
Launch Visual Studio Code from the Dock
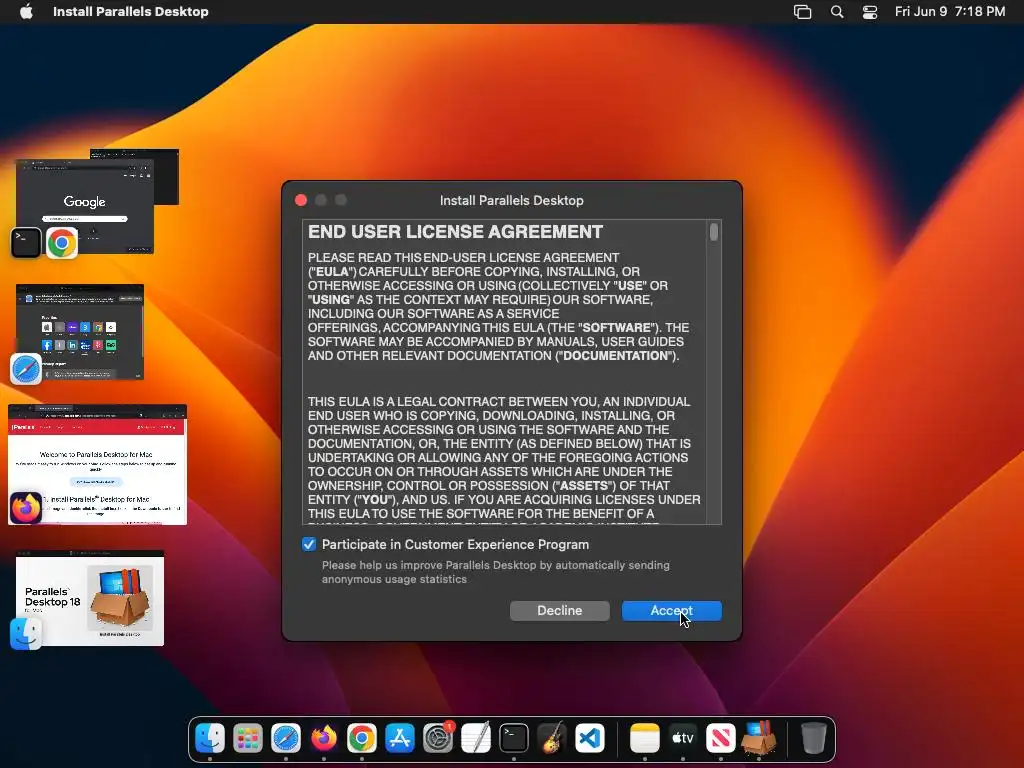click(590, 738)
